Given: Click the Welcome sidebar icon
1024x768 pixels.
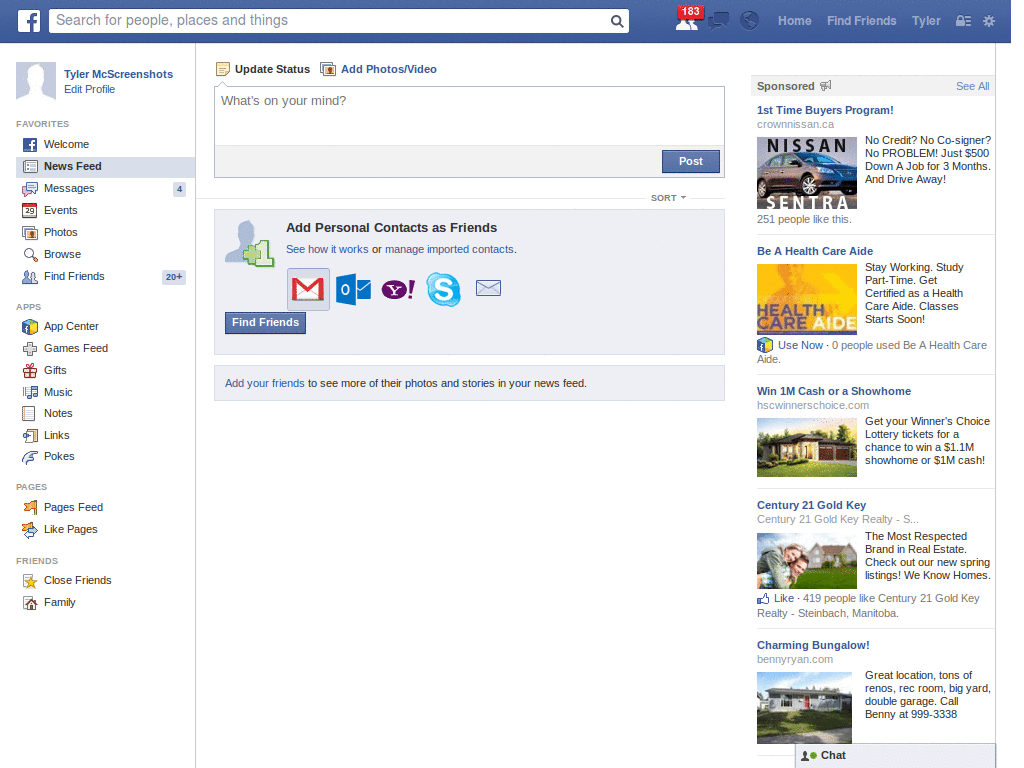Looking at the screenshot, I should click(30, 144).
